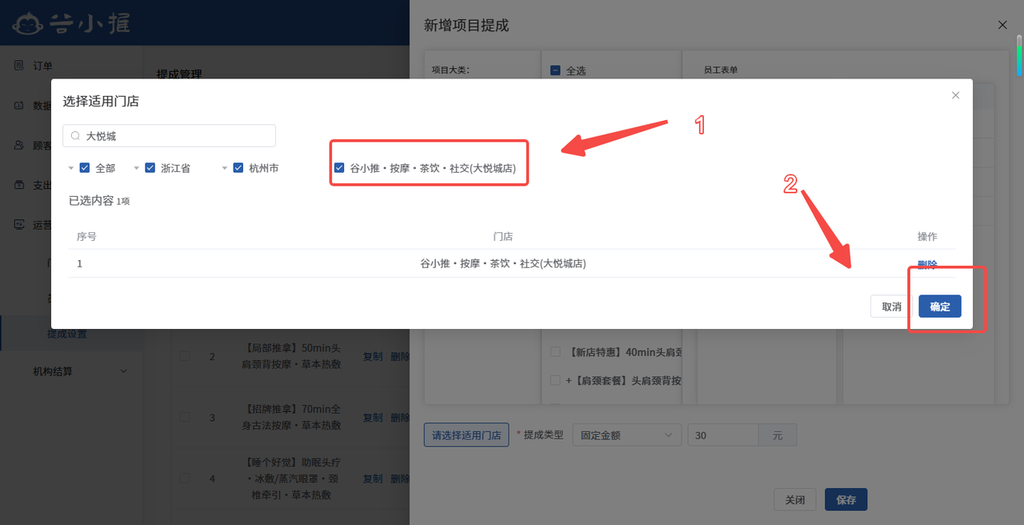
Task: Click 保存 in the drawer
Action: coord(846,500)
